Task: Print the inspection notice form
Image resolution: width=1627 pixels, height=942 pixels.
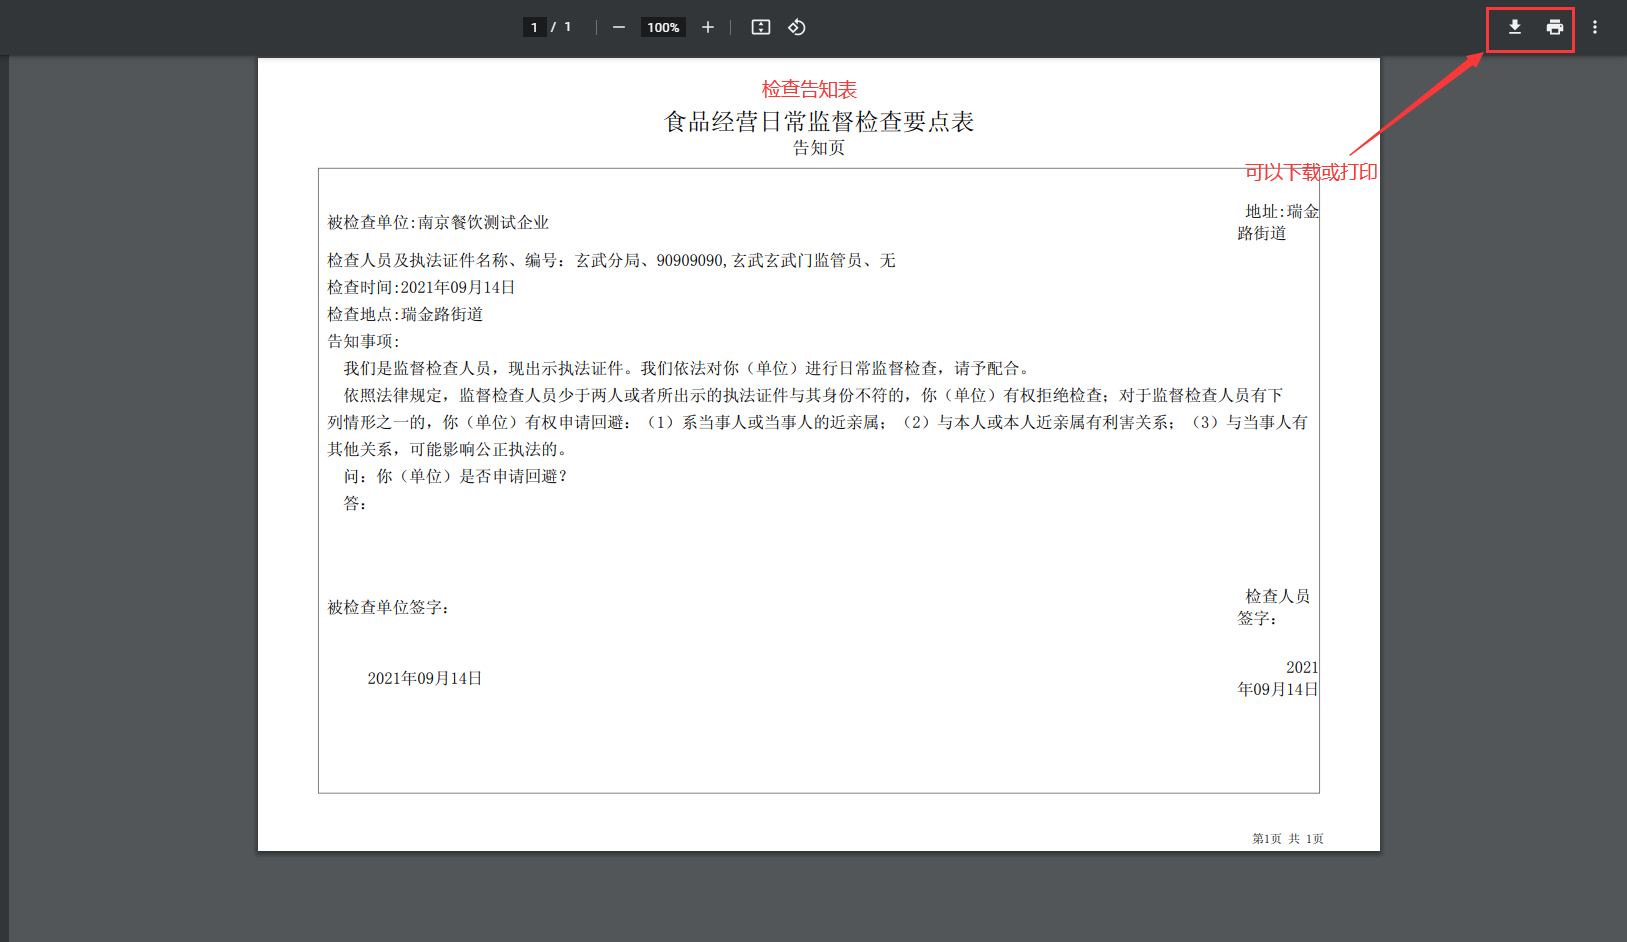Action: [x=1554, y=27]
